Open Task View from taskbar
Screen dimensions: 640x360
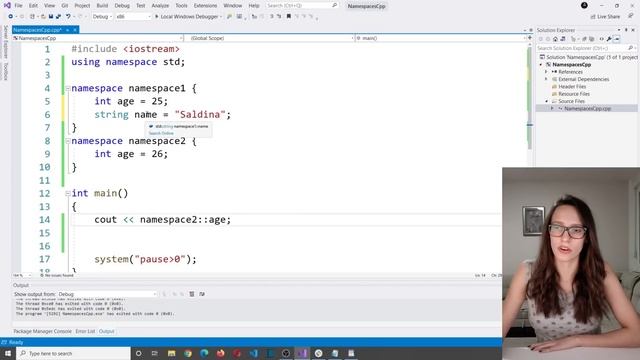(155, 353)
